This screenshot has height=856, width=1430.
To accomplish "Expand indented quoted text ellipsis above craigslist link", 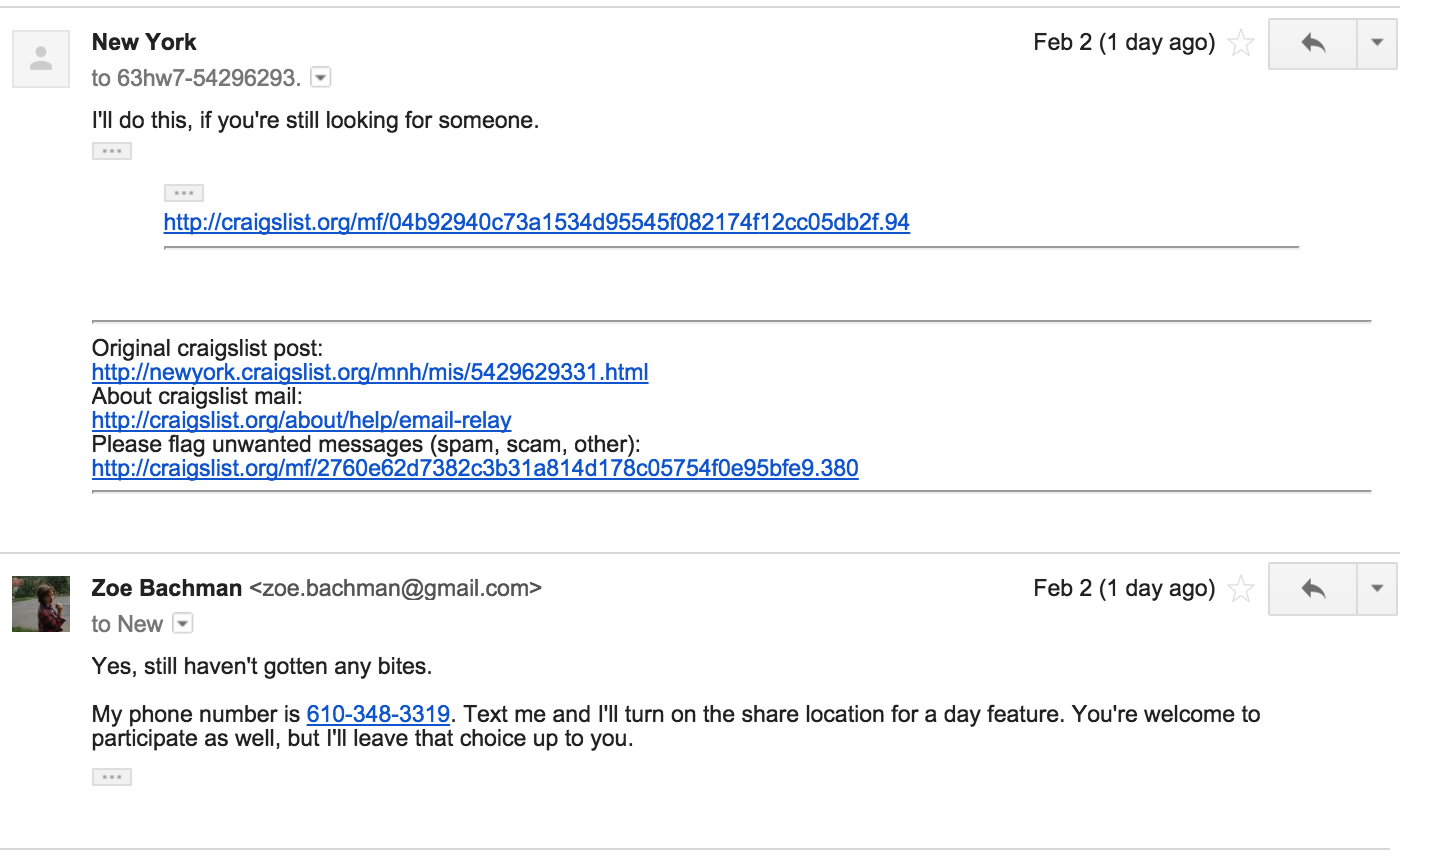I will tap(184, 193).
